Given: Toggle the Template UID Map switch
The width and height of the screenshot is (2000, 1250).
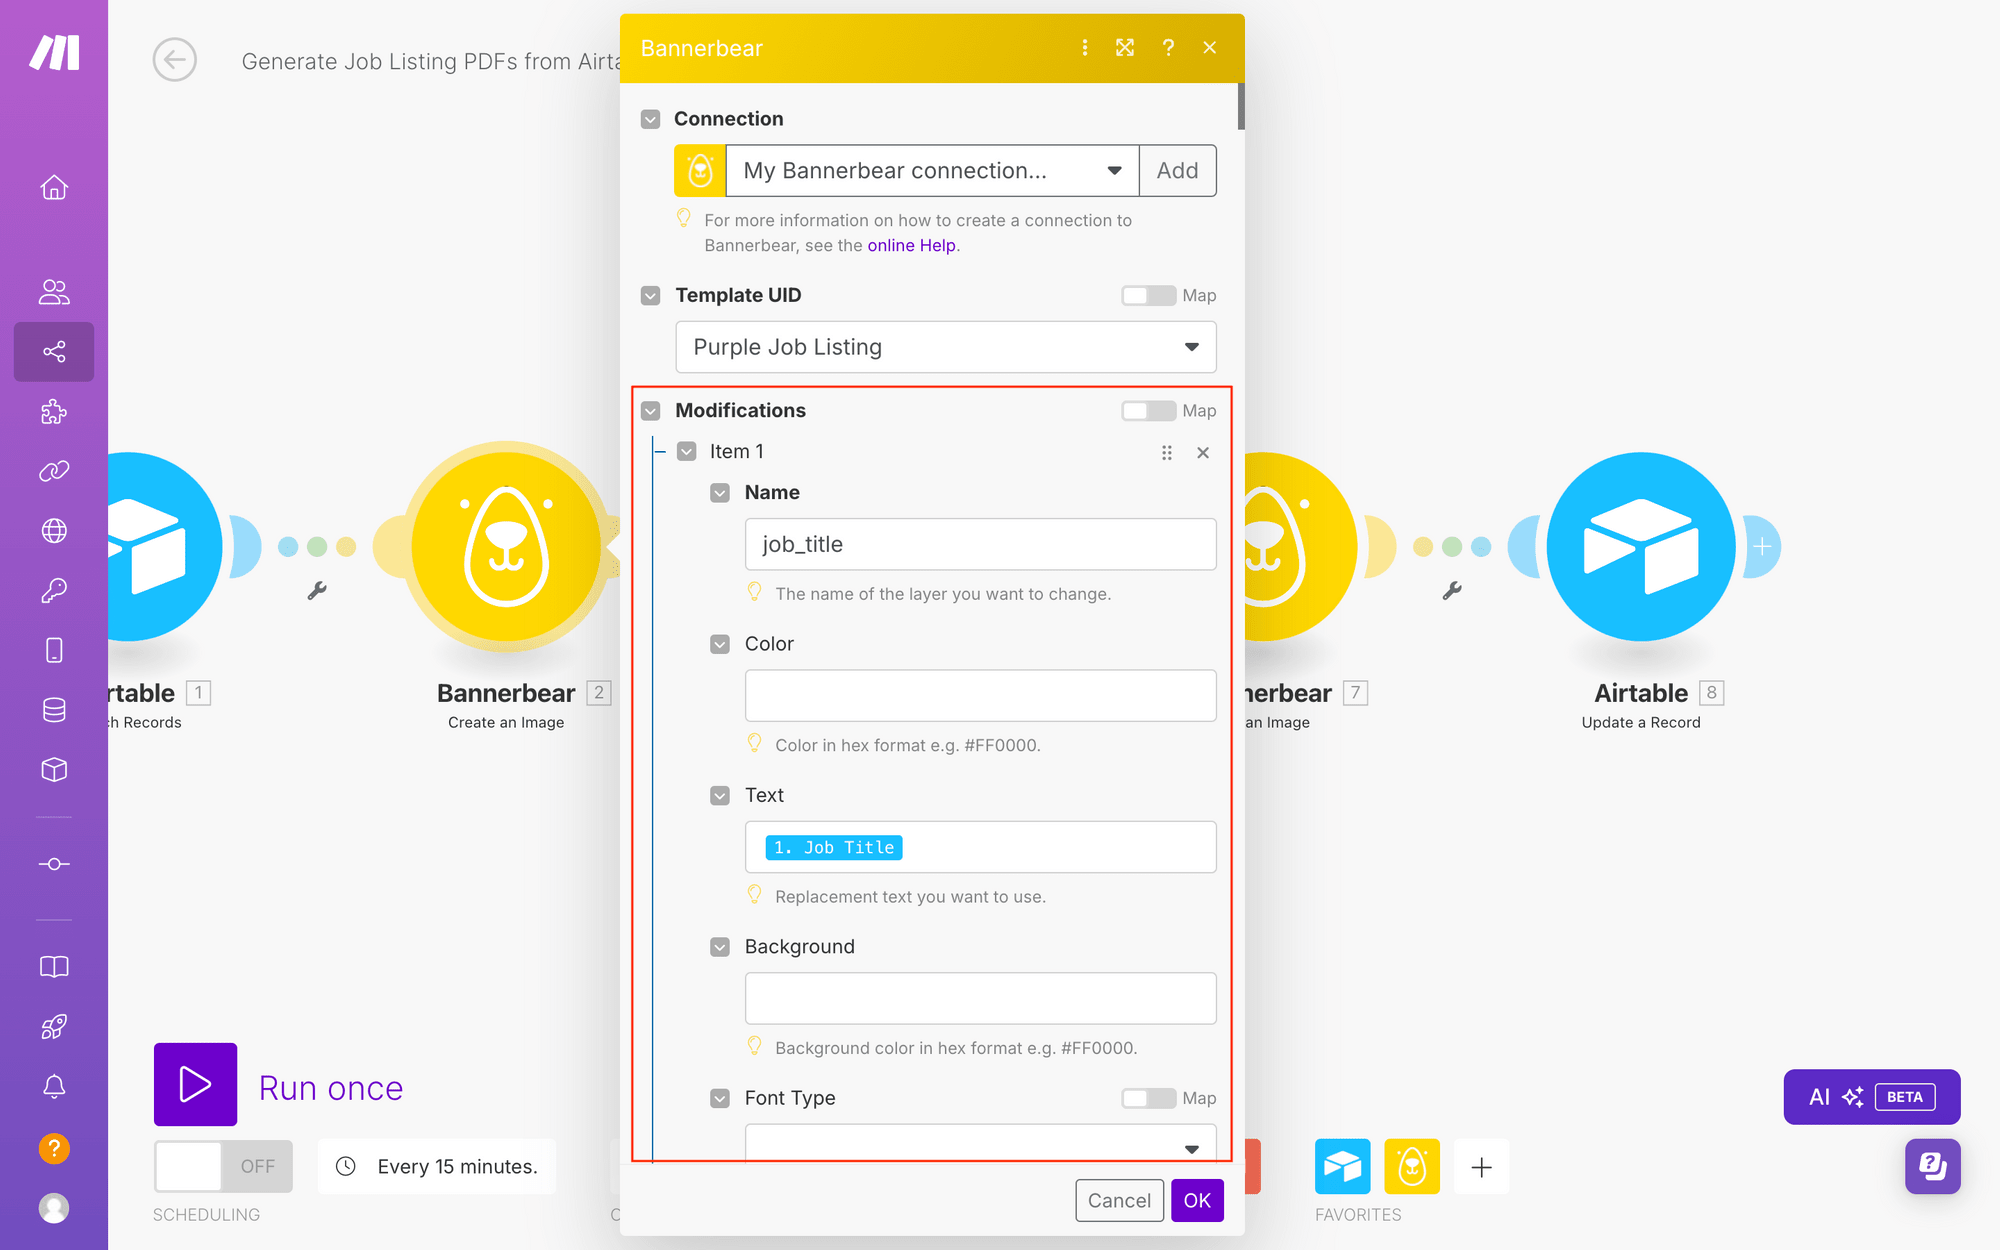Looking at the screenshot, I should [1147, 296].
